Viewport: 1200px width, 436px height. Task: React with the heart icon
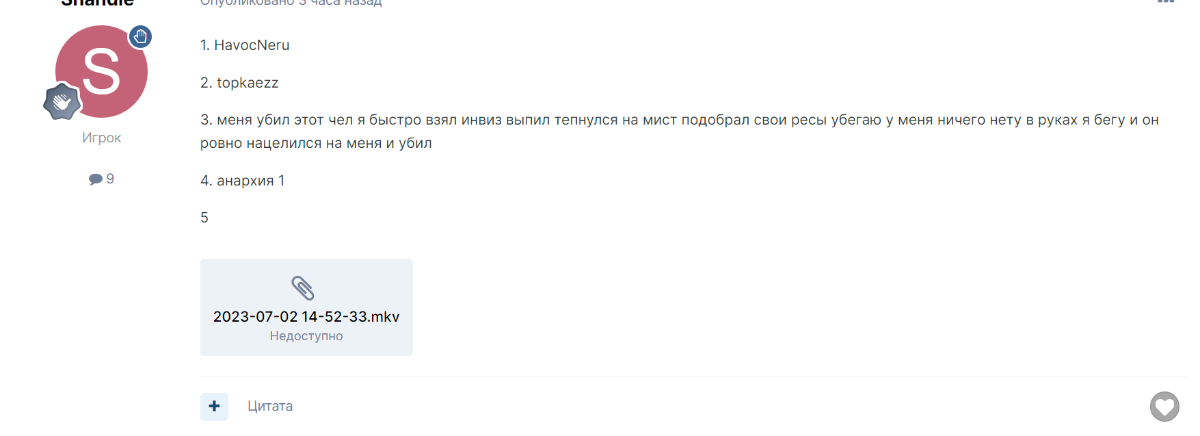click(x=1164, y=406)
